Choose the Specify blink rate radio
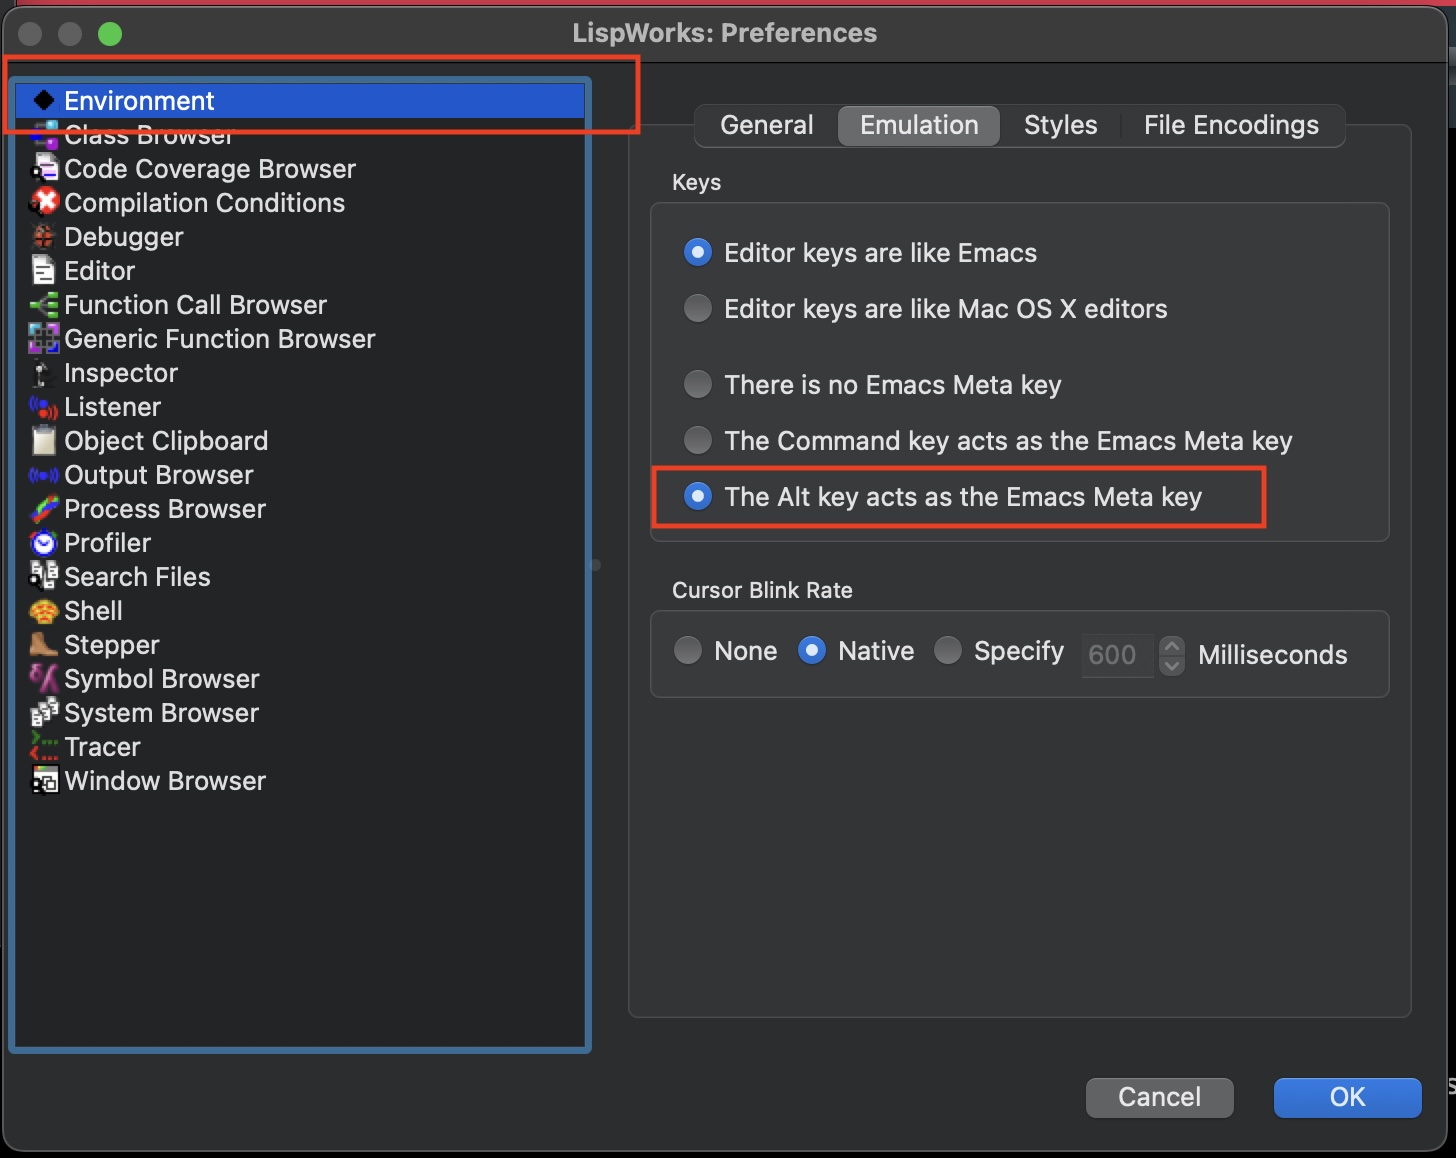Image resolution: width=1456 pixels, height=1158 pixels. [x=948, y=650]
